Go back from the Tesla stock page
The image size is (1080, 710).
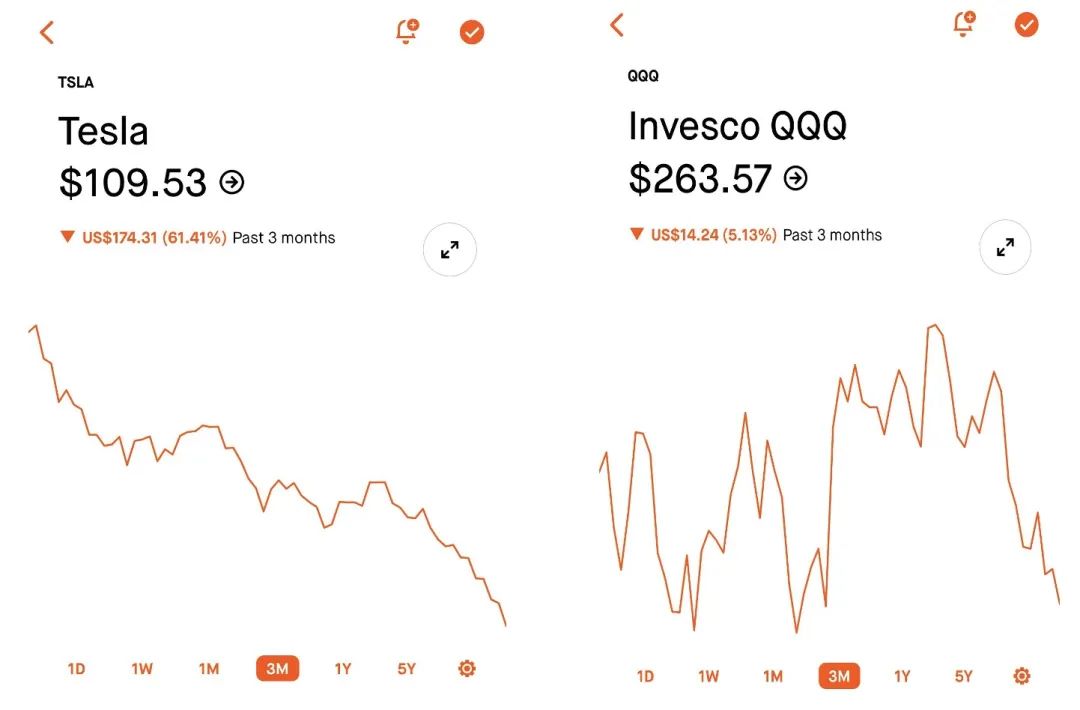46,32
